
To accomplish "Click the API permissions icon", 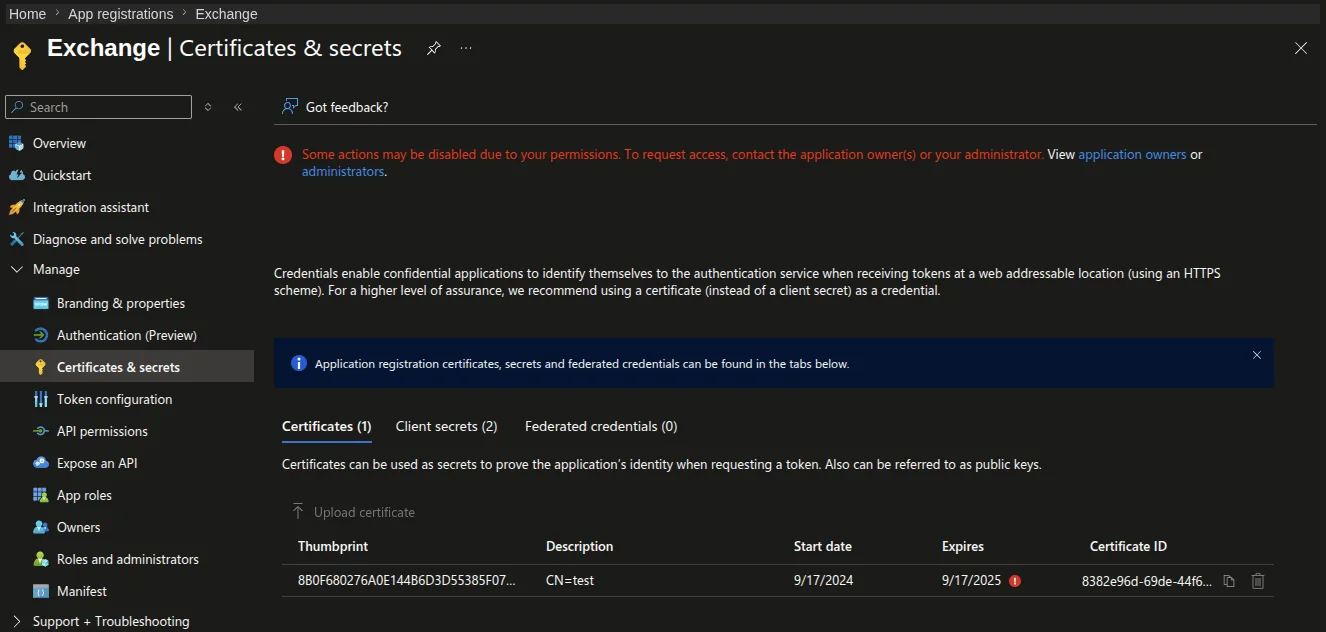I will [41, 431].
